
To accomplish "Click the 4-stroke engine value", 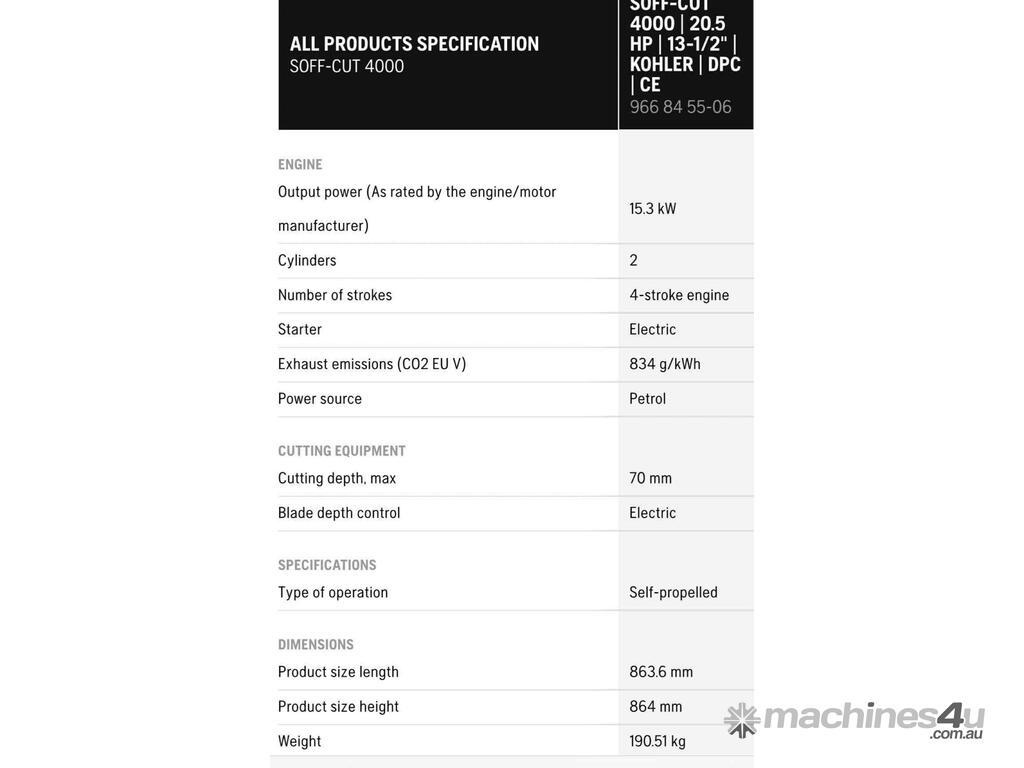I will [679, 295].
